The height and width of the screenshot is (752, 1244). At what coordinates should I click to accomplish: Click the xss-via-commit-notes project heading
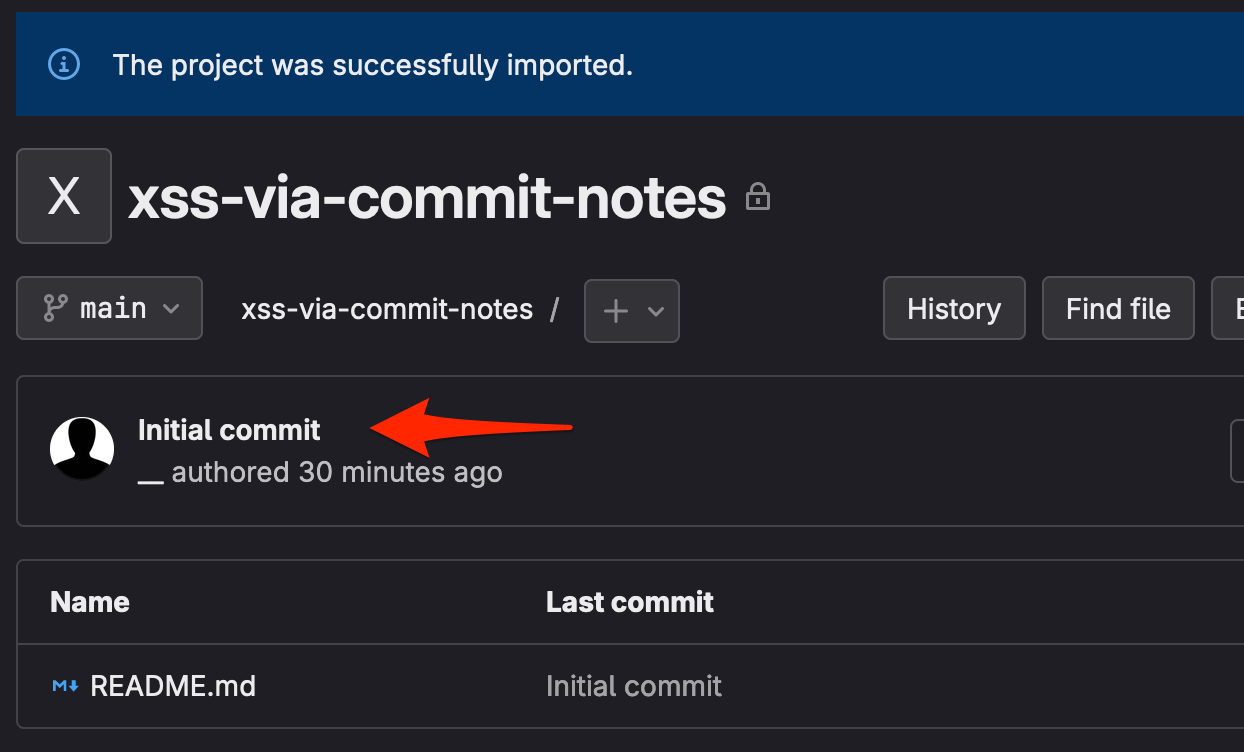click(427, 198)
